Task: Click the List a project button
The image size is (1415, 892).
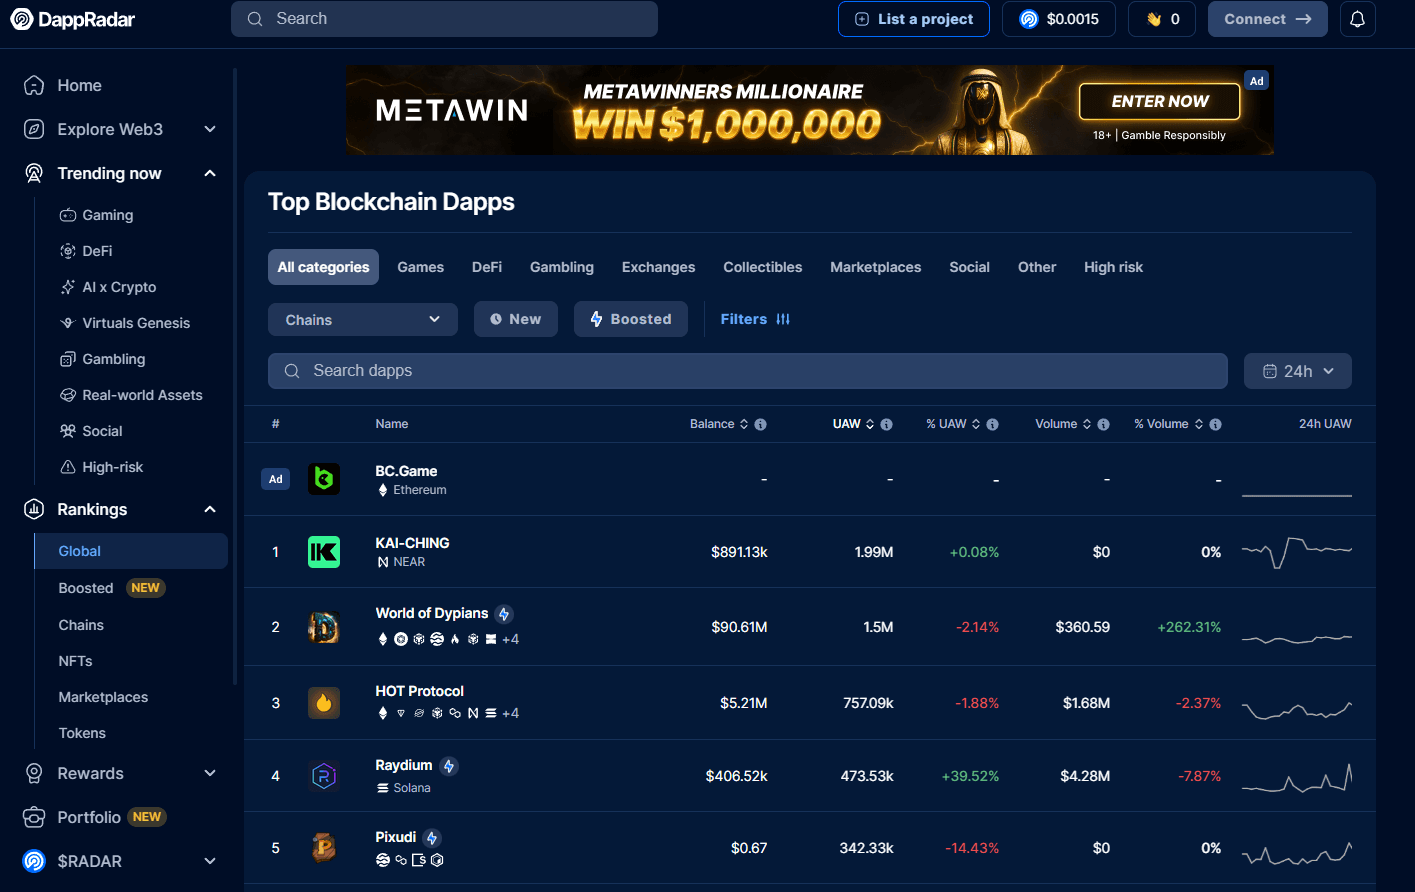Action: point(913,19)
